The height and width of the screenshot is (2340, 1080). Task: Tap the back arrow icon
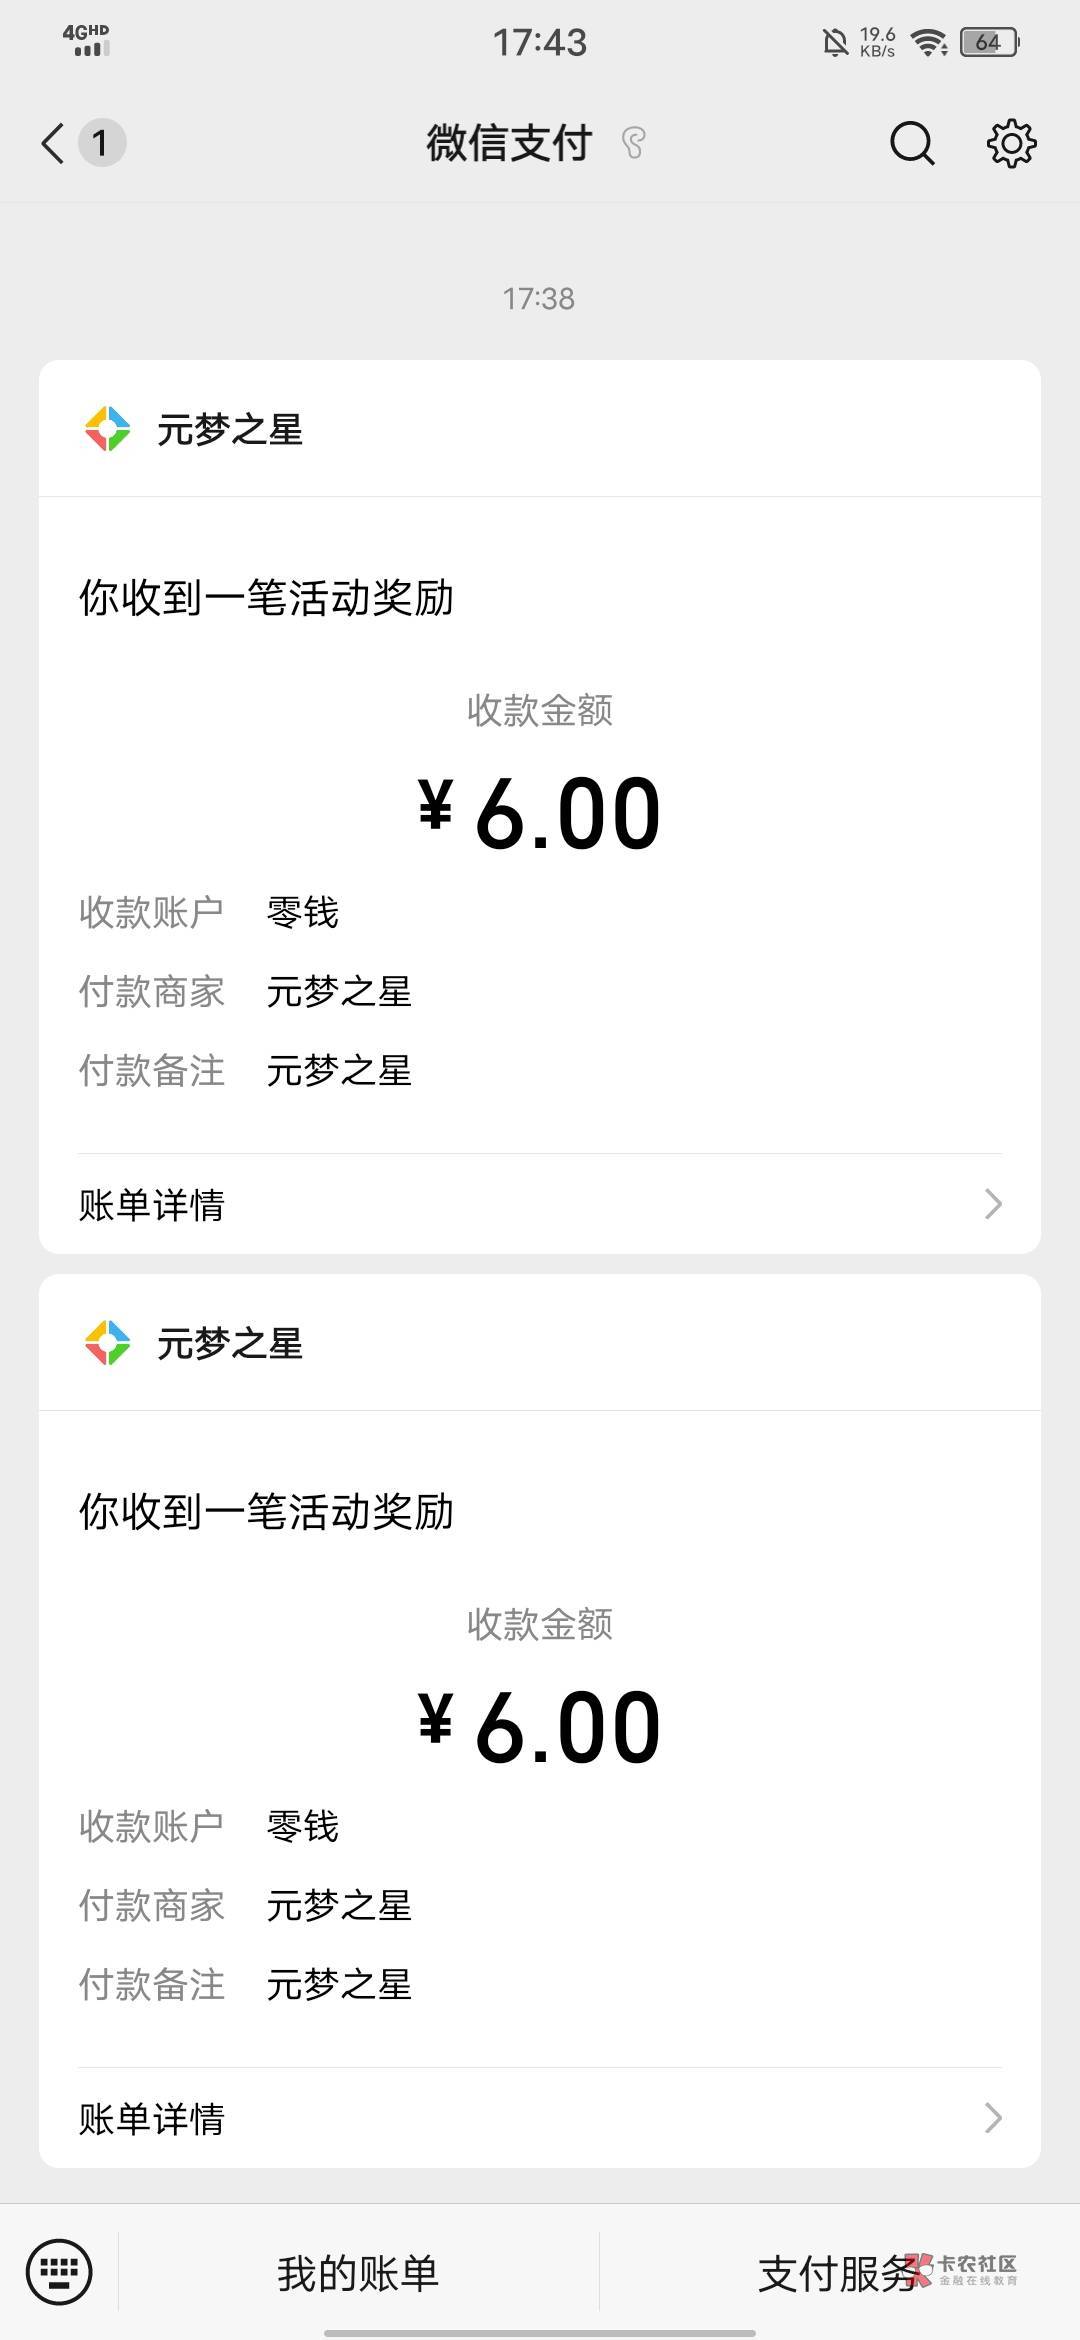(53, 143)
